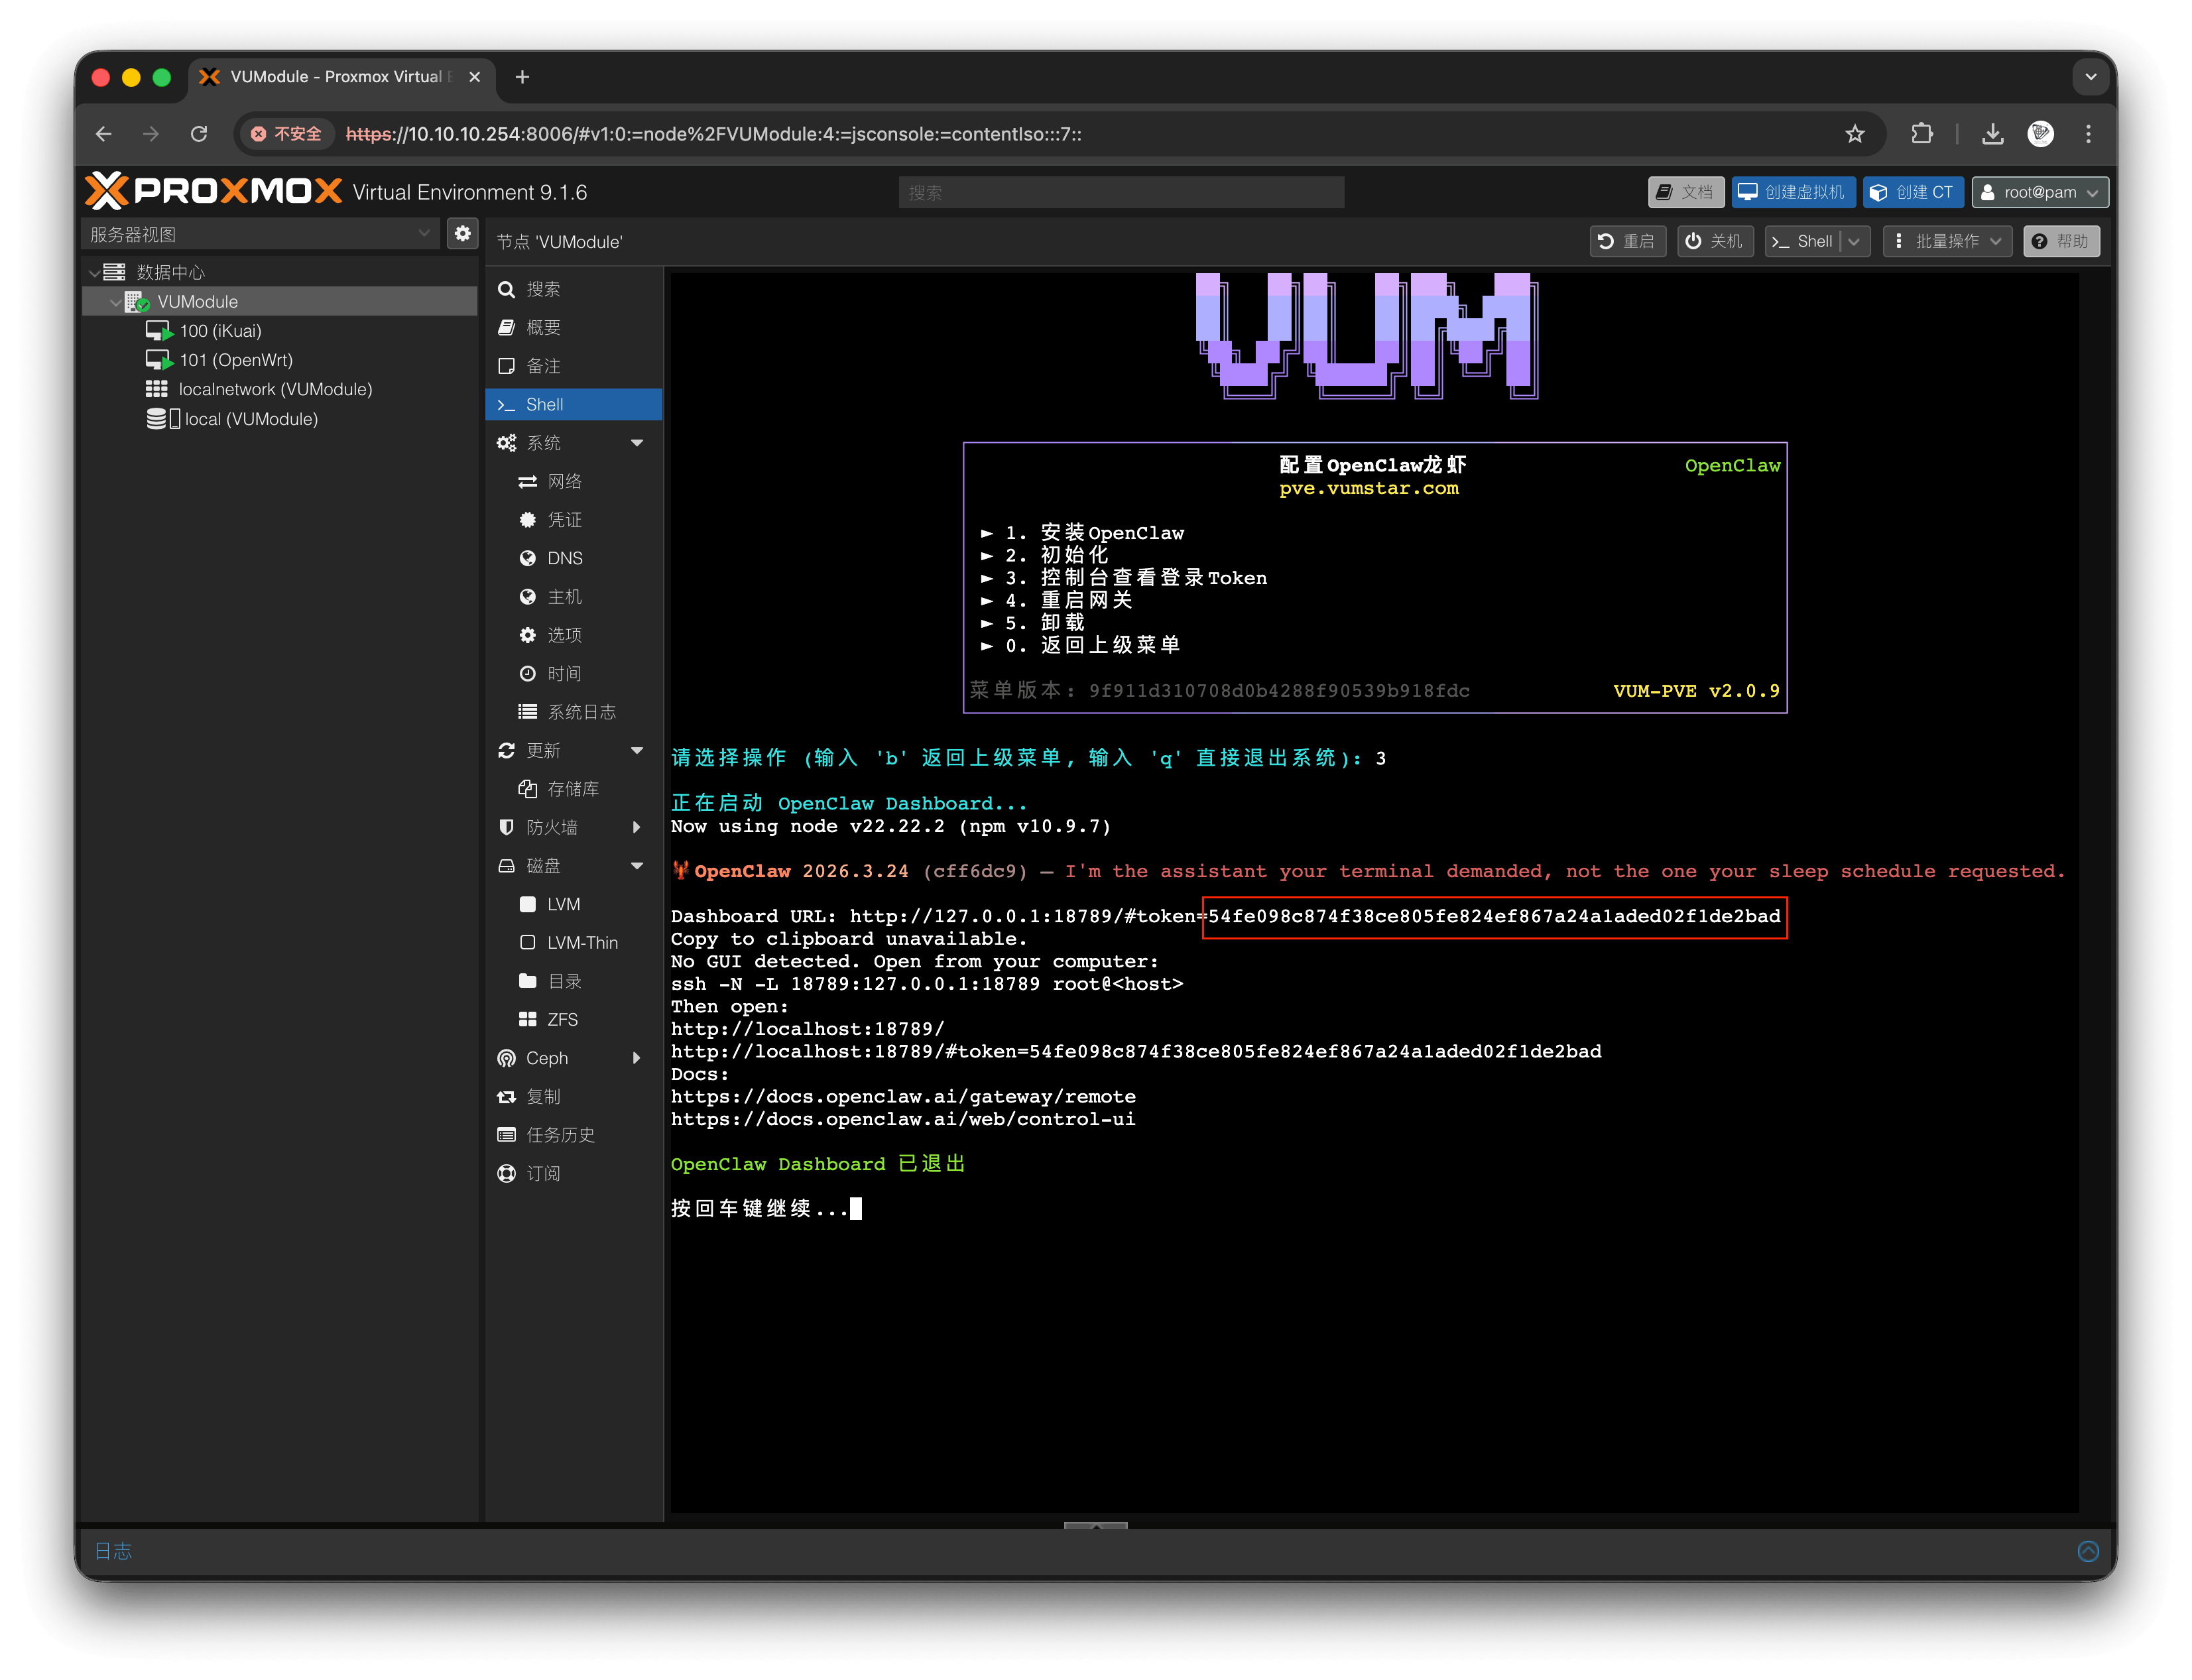Screen dimensions: 2192x1680
Task: Open the browser downloads icon
Action: pyautogui.click(x=1992, y=134)
